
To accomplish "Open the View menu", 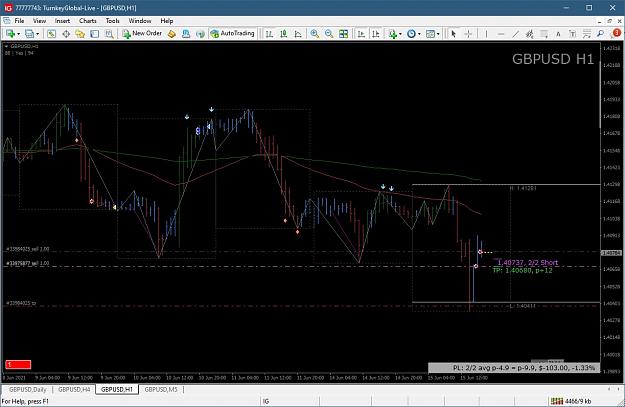I will [x=39, y=21].
